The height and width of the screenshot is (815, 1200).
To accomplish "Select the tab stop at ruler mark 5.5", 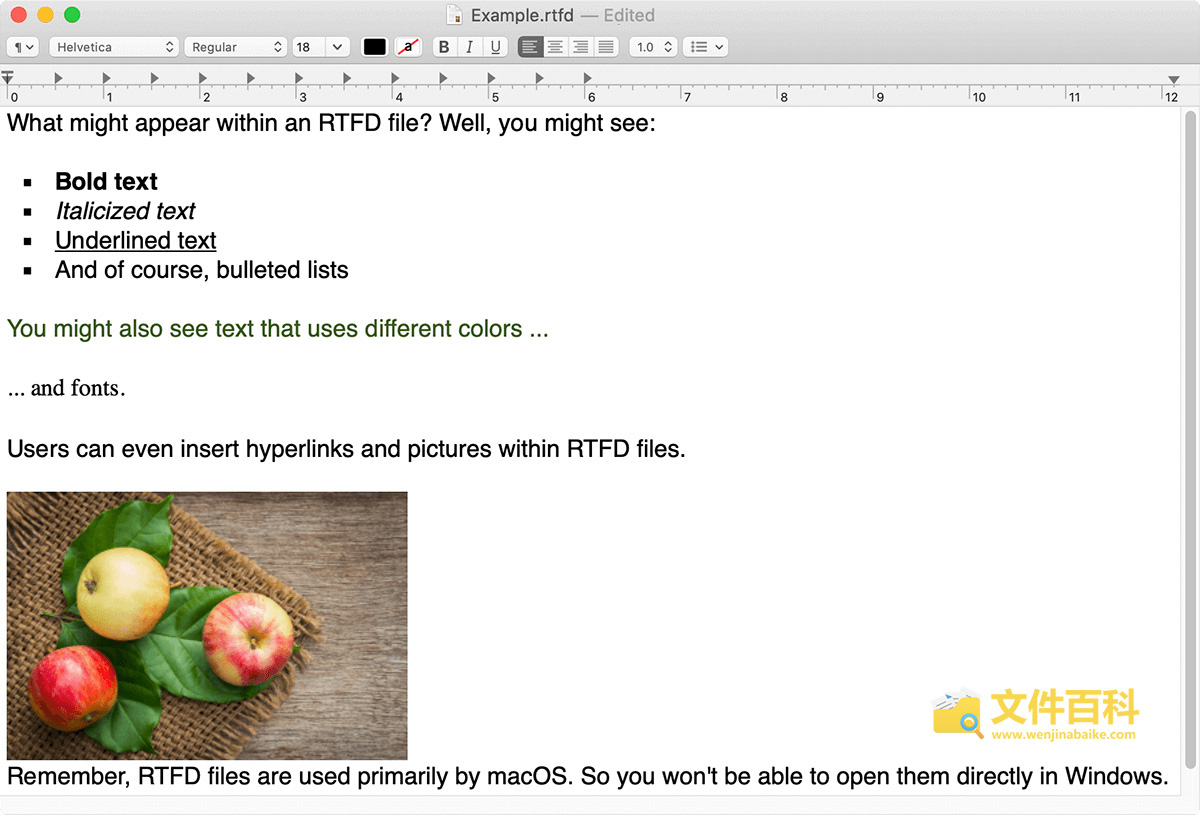I will pyautogui.click(x=539, y=78).
